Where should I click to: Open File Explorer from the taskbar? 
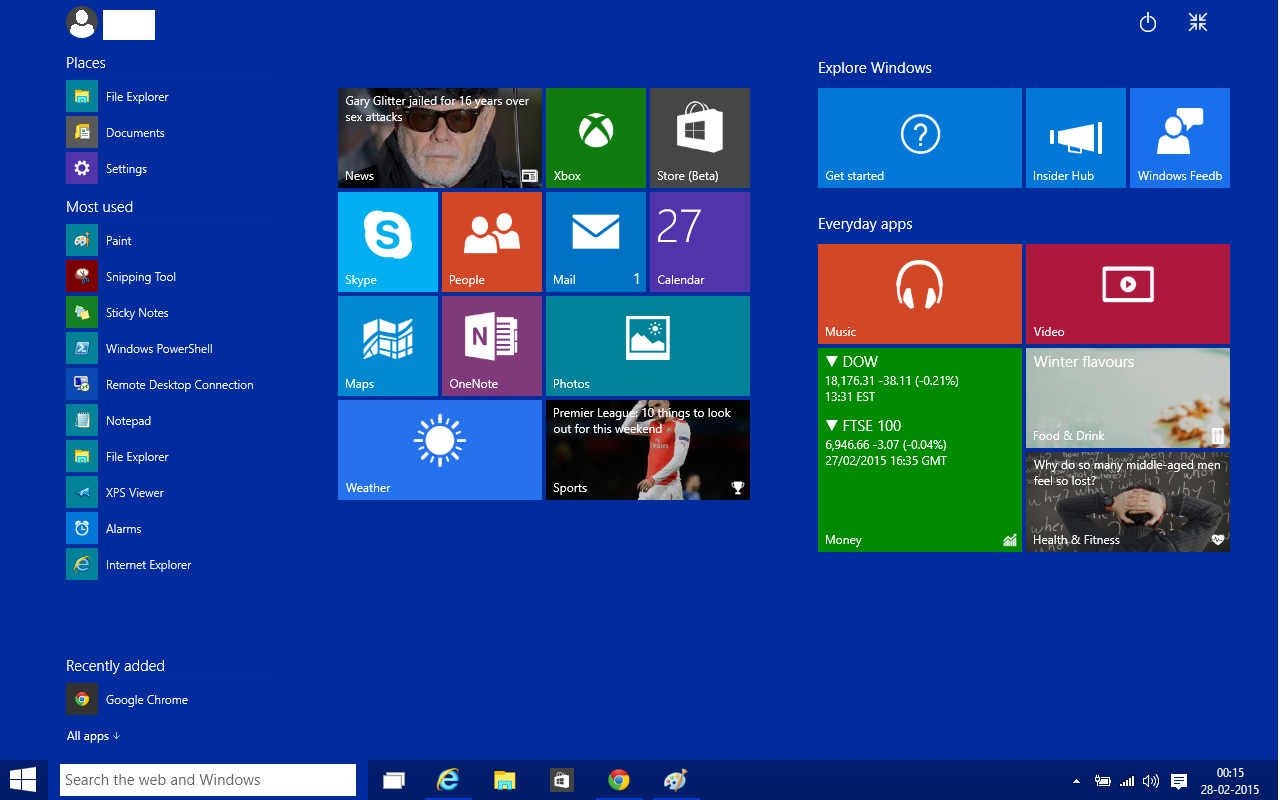click(505, 780)
